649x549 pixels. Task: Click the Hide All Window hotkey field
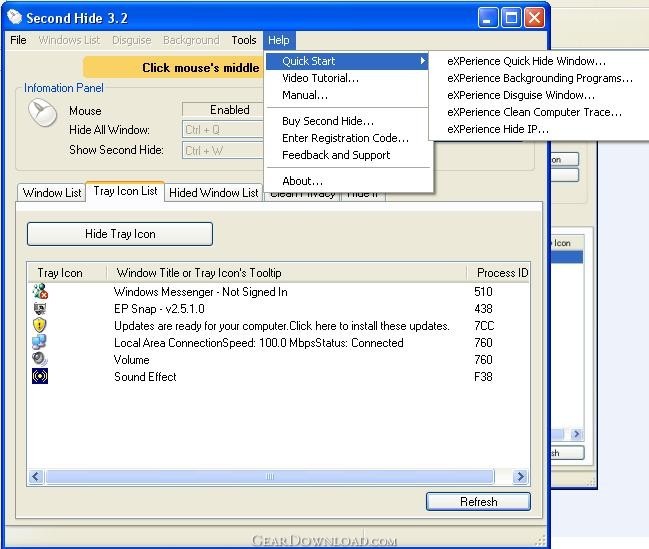(223, 130)
